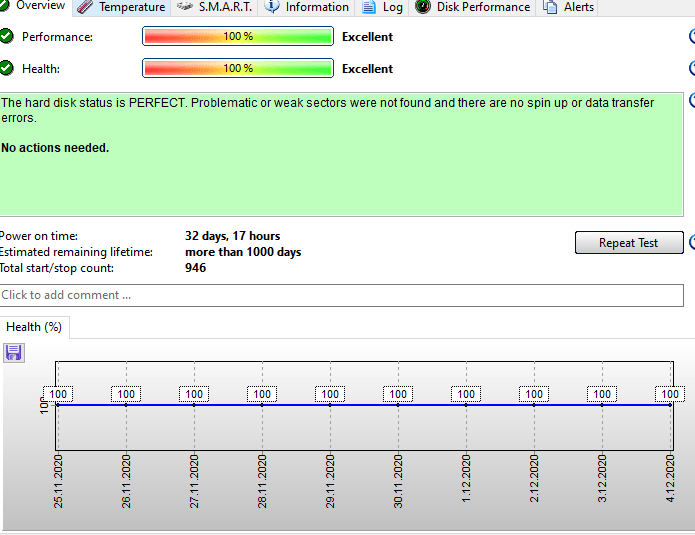The width and height of the screenshot is (695, 535).
Task: Click the 'Power on time:' label
Action: pyautogui.click(x=39, y=236)
